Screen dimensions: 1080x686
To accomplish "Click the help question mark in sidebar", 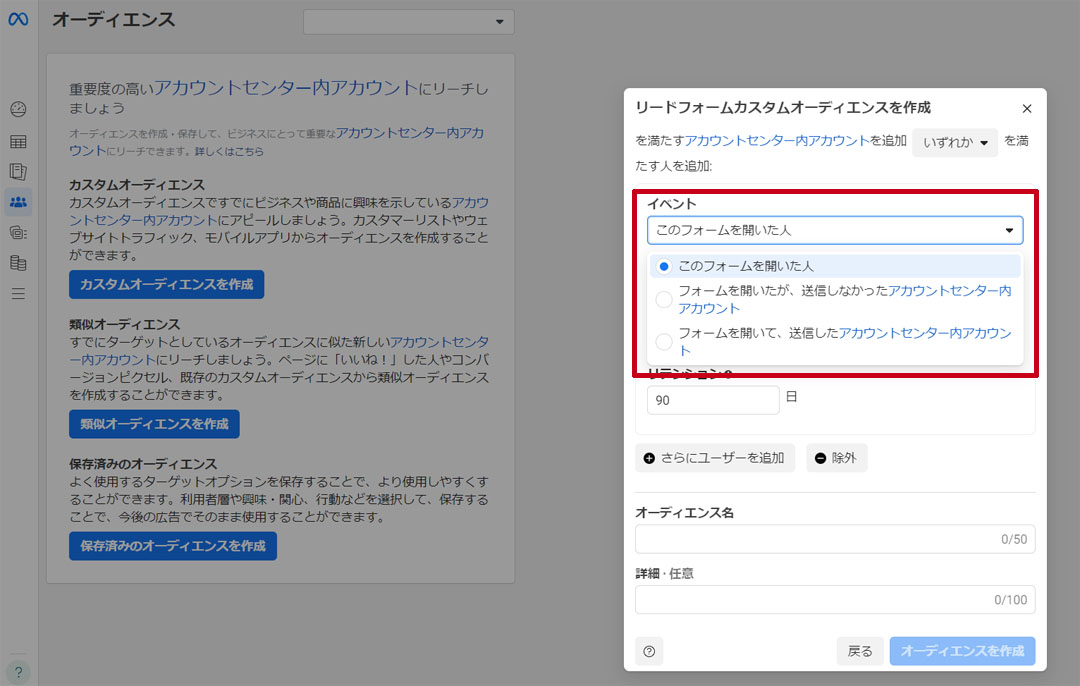I will (18, 671).
